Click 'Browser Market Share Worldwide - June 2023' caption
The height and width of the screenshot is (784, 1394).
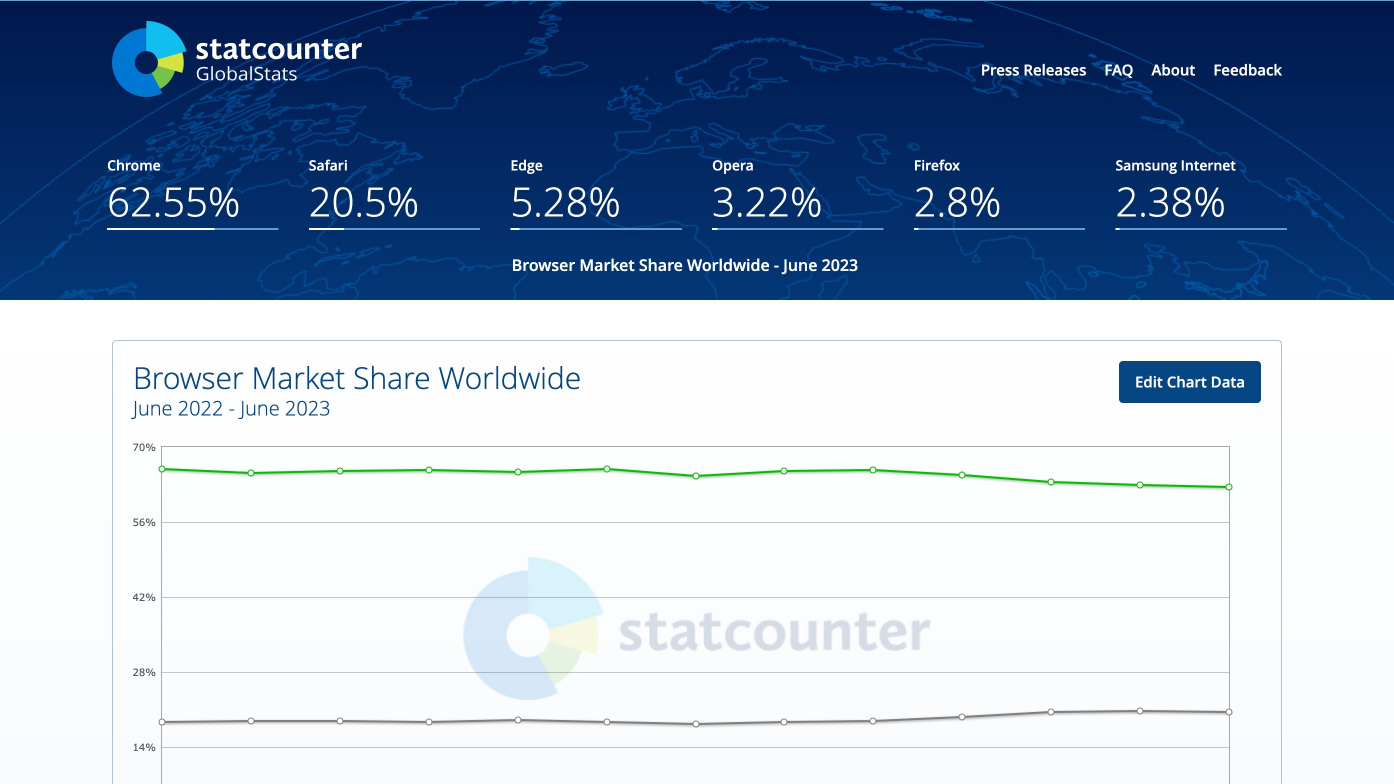[685, 265]
